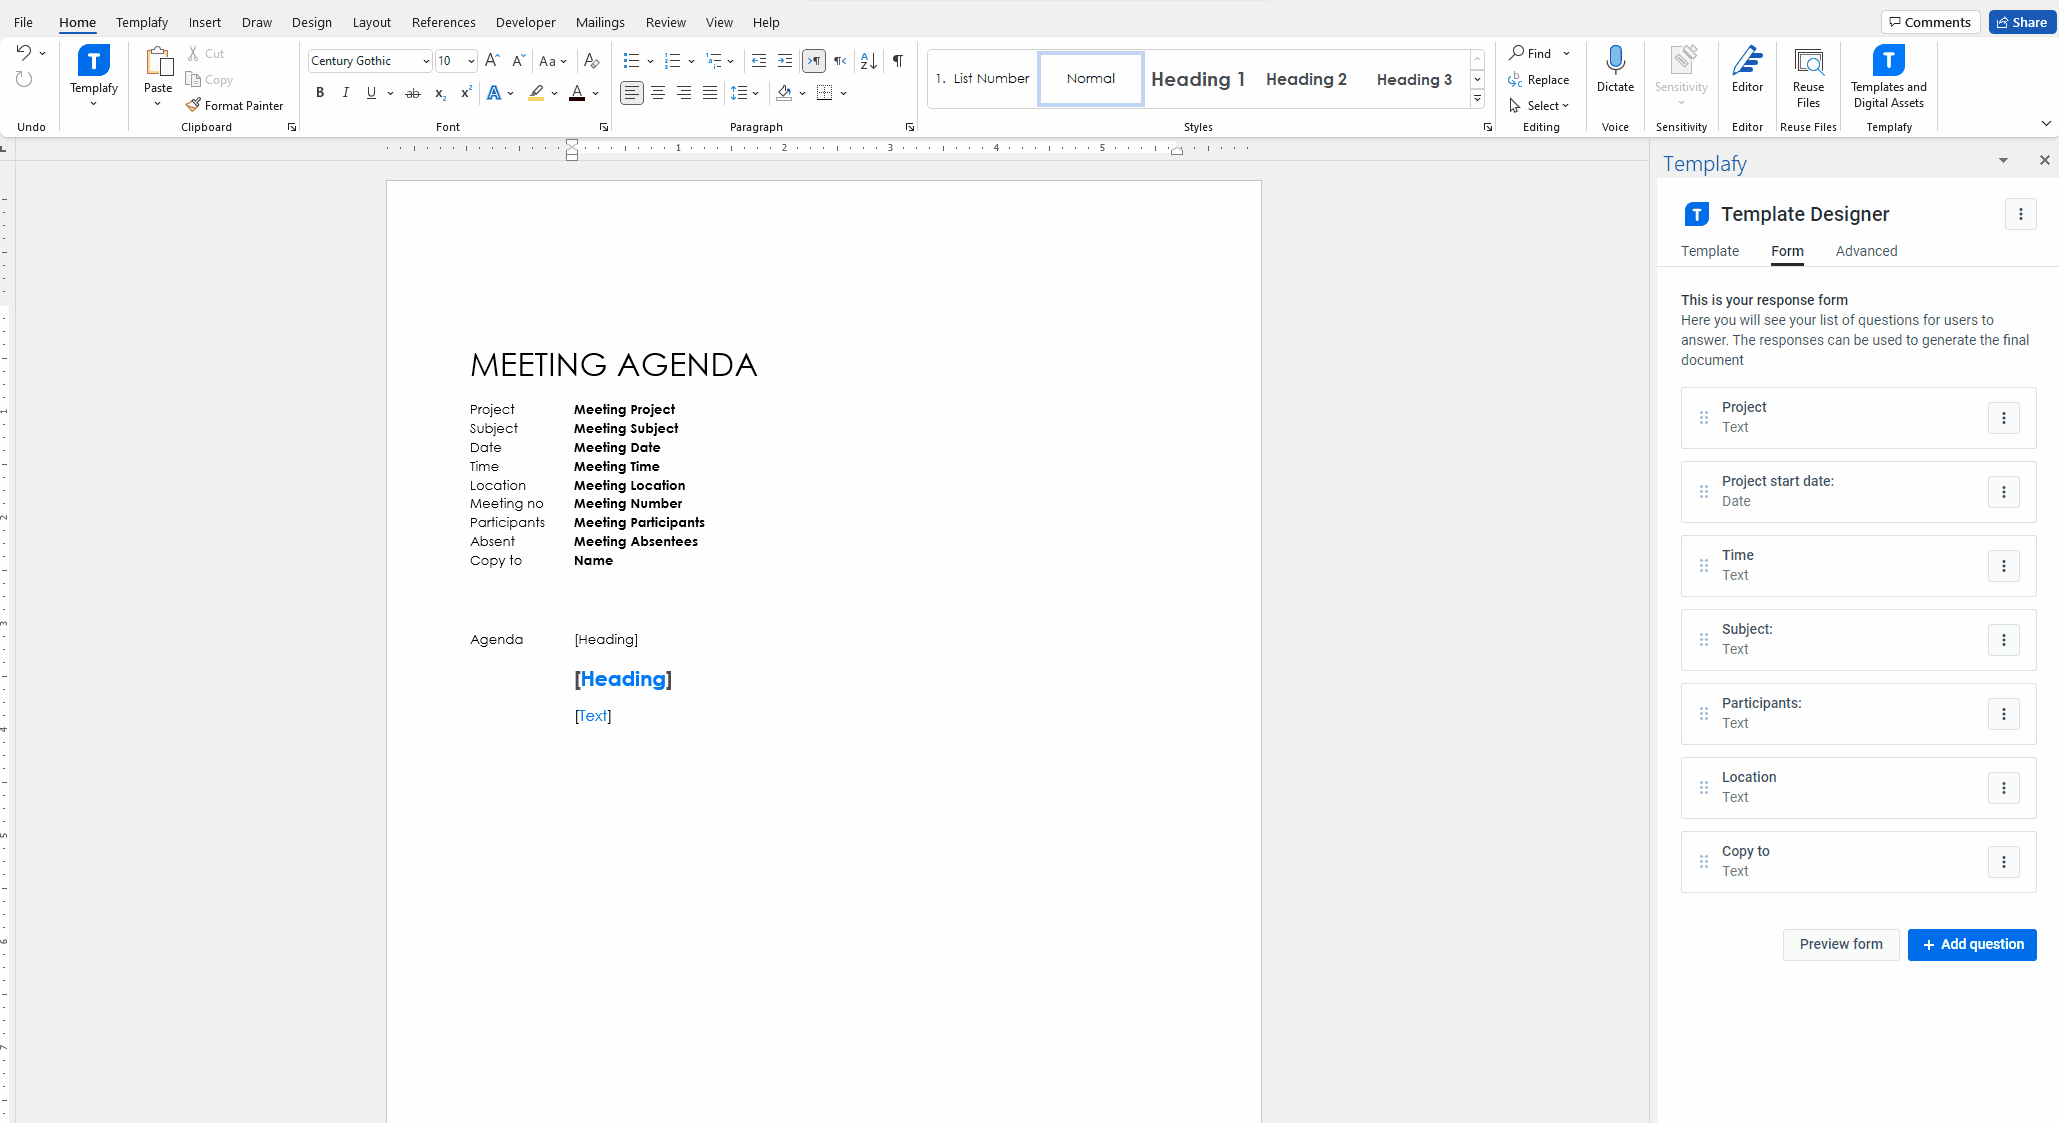2059x1123 pixels.
Task: Click the Undo arrow icon
Action: 24,53
